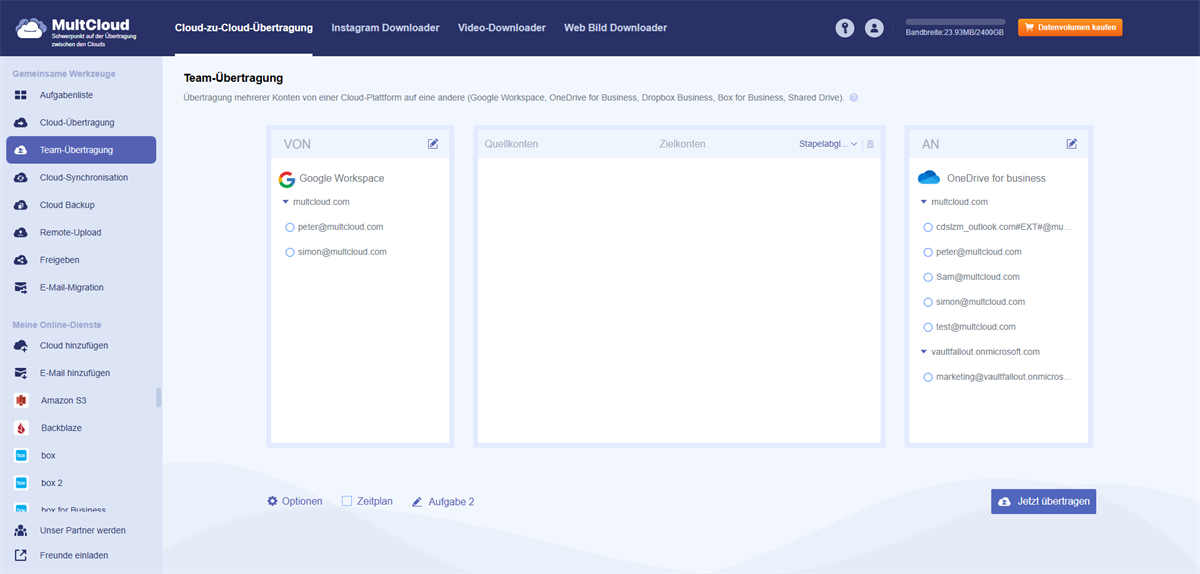Viewport: 1200px width, 574px height.
Task: Edit the VON source panel
Action: point(433,144)
